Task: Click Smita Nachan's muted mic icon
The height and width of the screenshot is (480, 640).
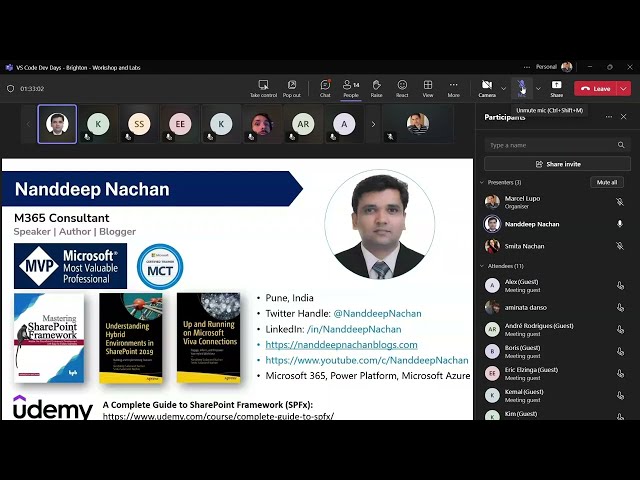Action: [x=620, y=246]
